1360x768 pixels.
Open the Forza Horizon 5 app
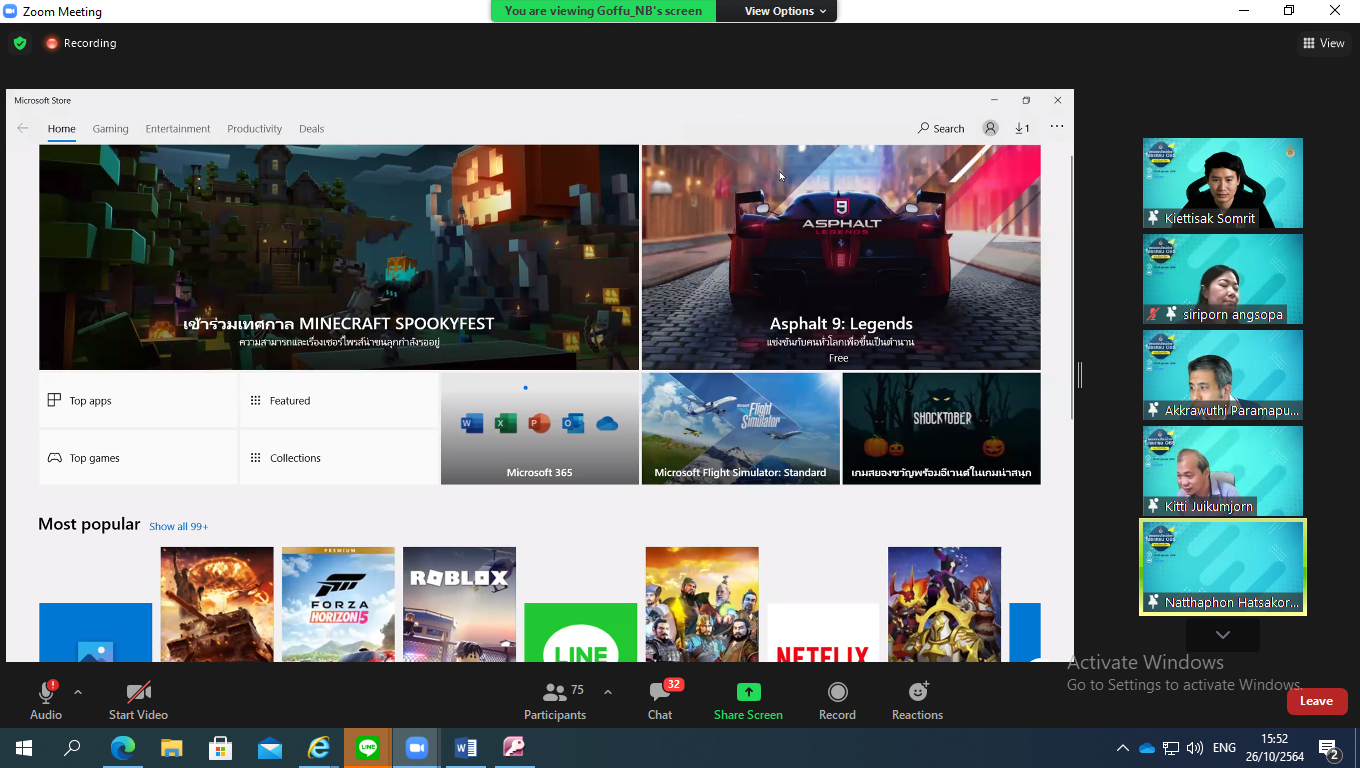[338, 604]
